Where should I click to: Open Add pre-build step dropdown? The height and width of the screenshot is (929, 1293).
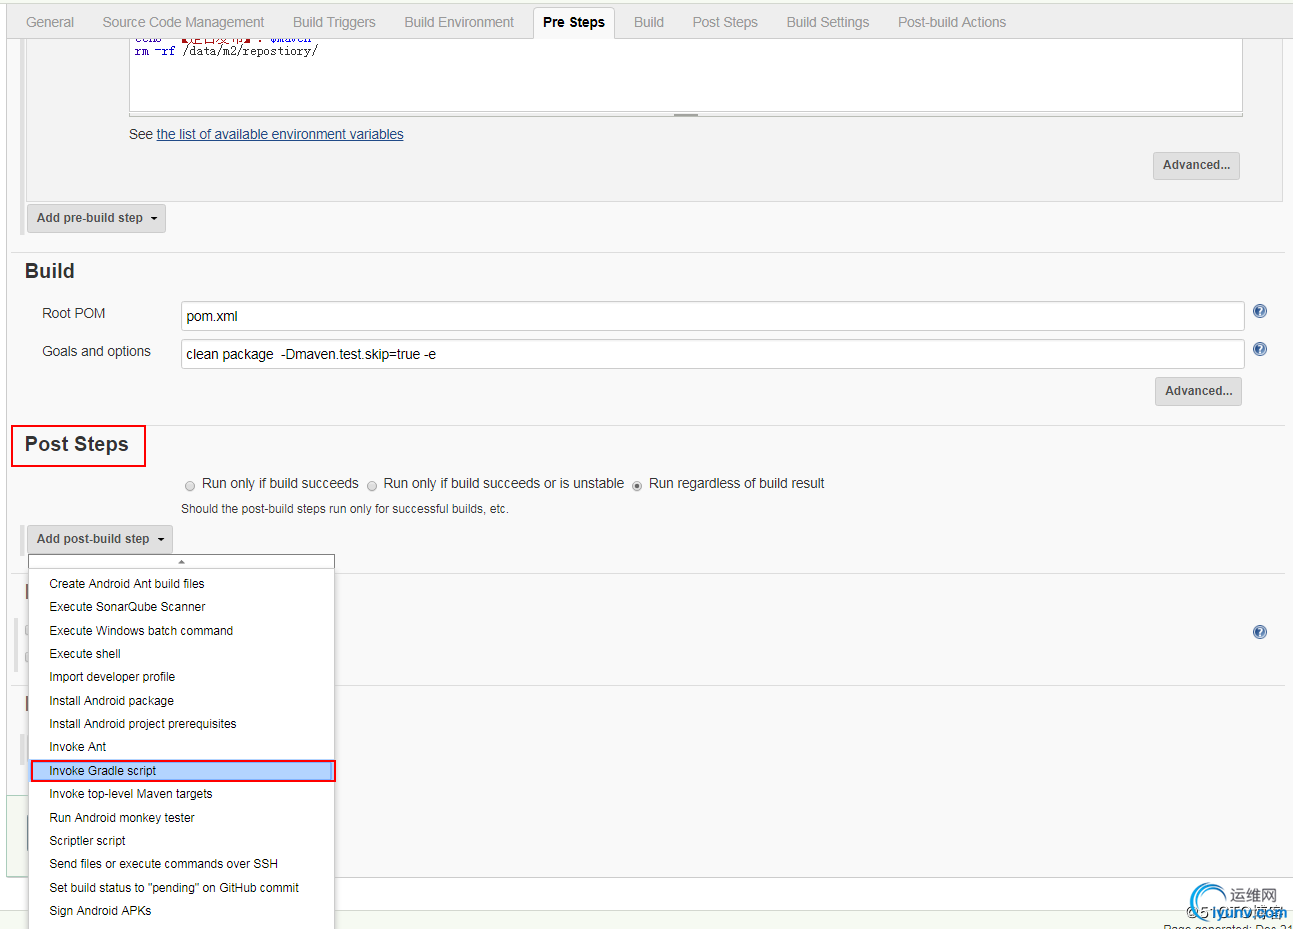[96, 218]
